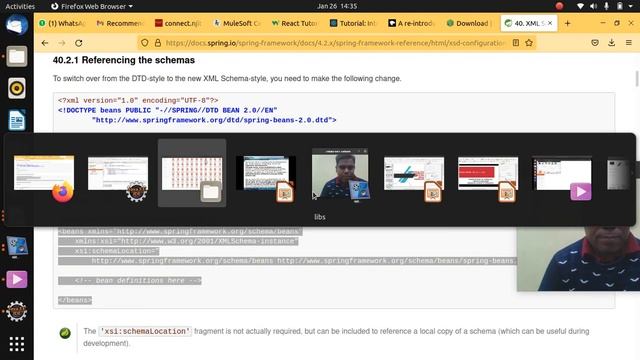Screen dimensions: 640x360
Task: Click the docs.spring.io address bar
Action: [335, 43]
